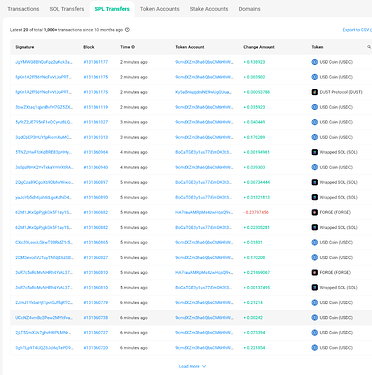372x375 pixels.
Task: Click the first Wrapped SOL token icon
Action: coord(314,152)
